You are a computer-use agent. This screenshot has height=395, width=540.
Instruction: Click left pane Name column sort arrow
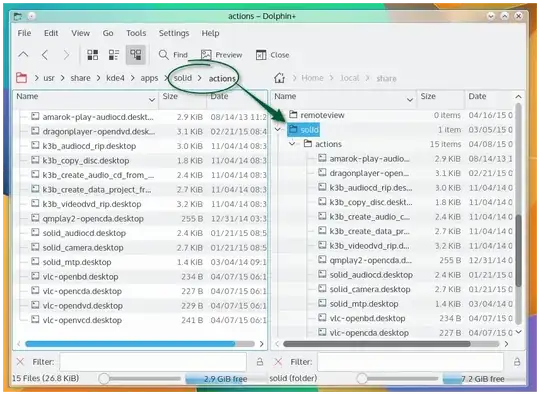(152, 100)
